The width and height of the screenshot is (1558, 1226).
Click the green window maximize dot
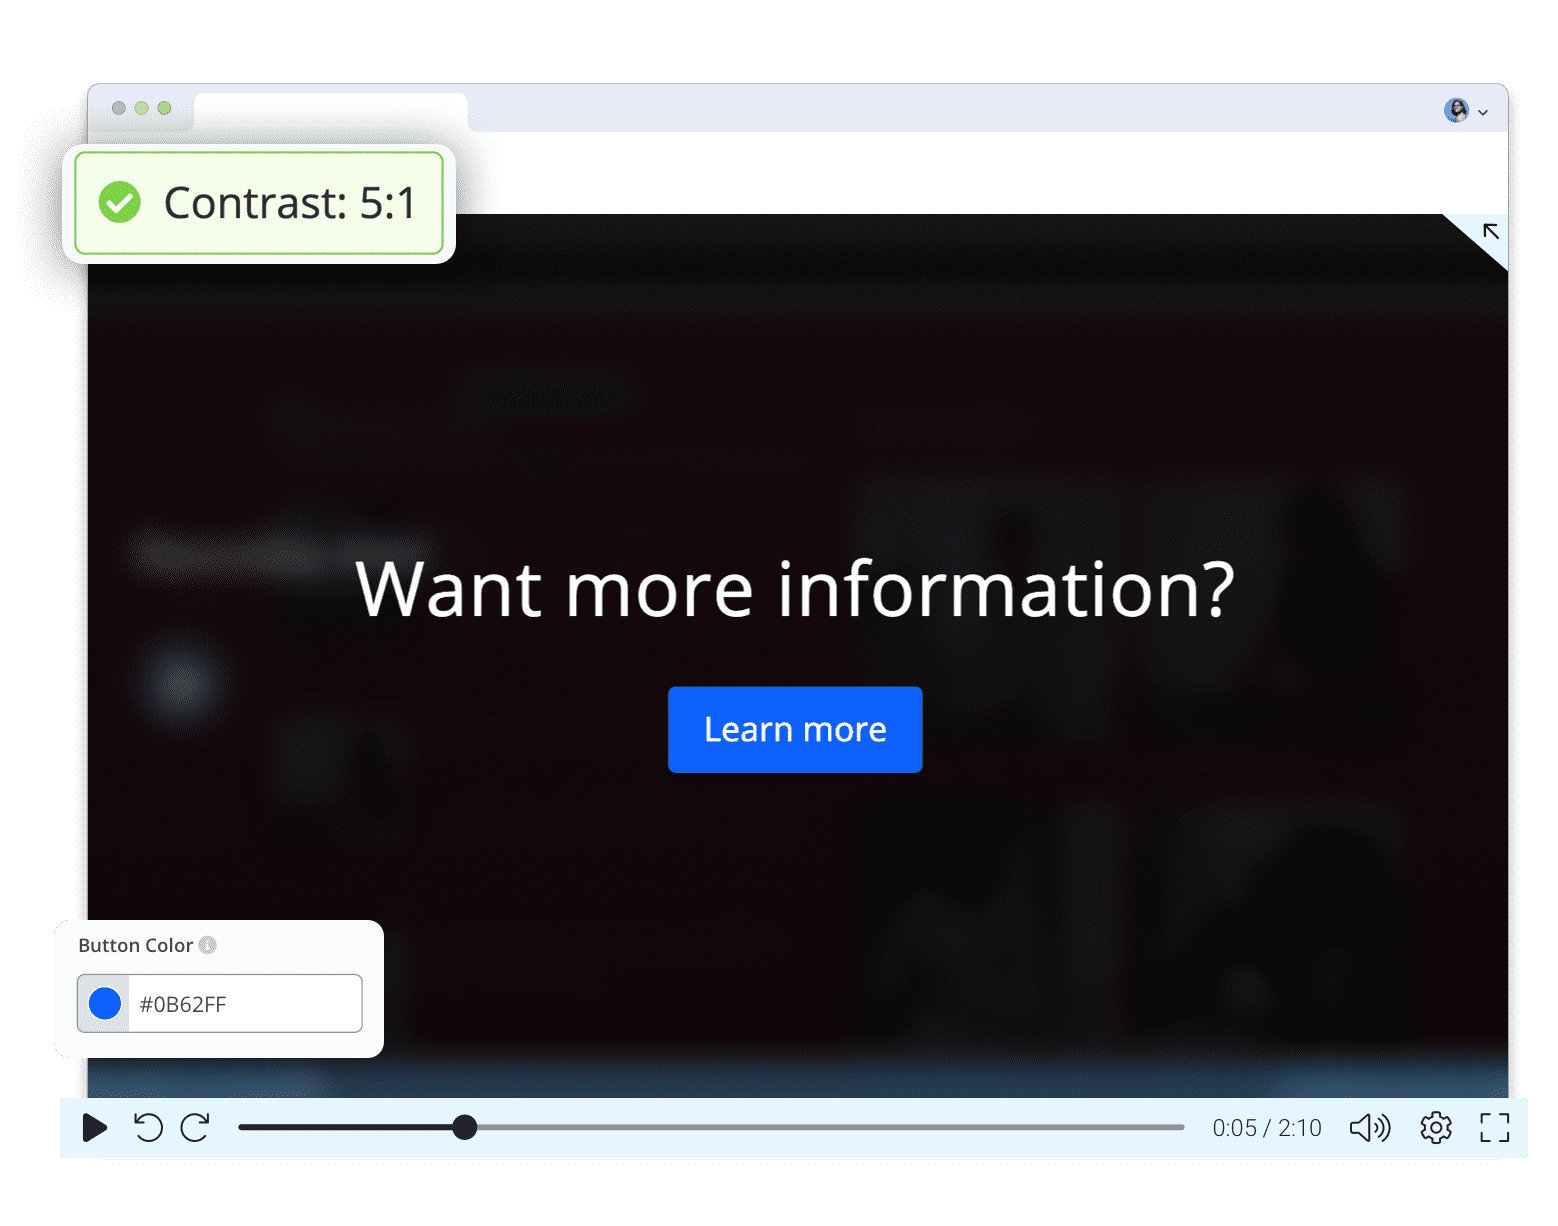click(x=164, y=108)
